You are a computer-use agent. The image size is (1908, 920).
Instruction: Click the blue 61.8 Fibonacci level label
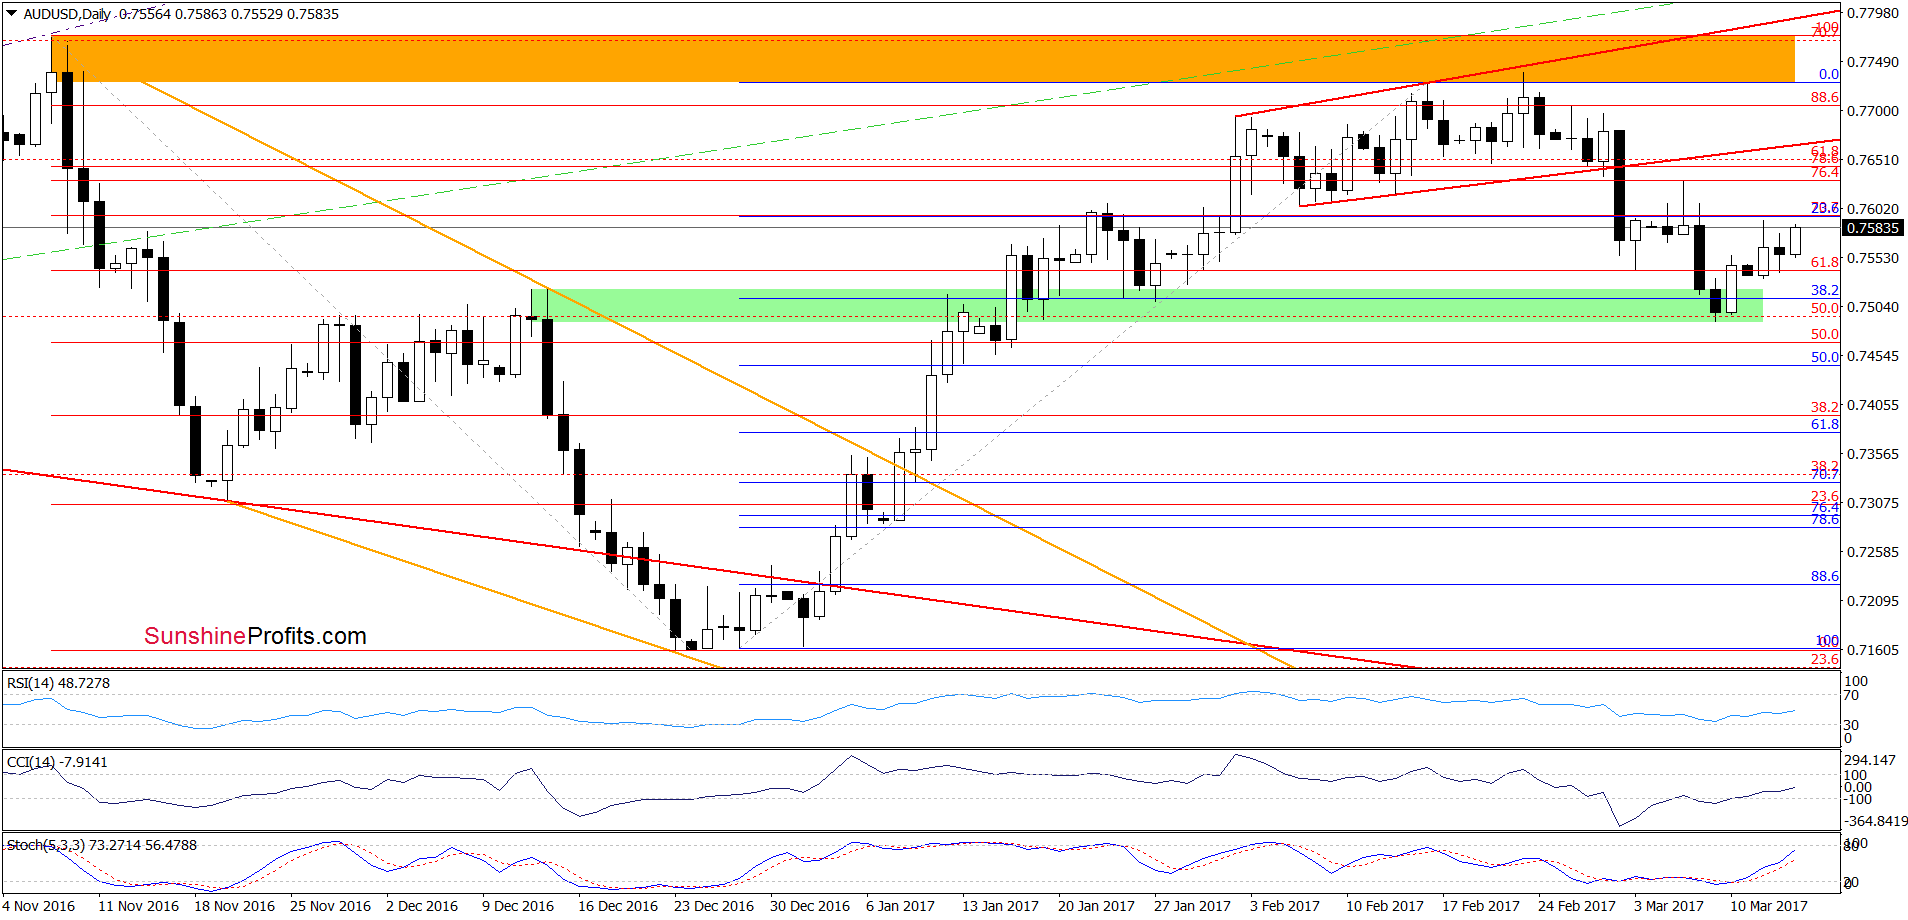(1825, 424)
